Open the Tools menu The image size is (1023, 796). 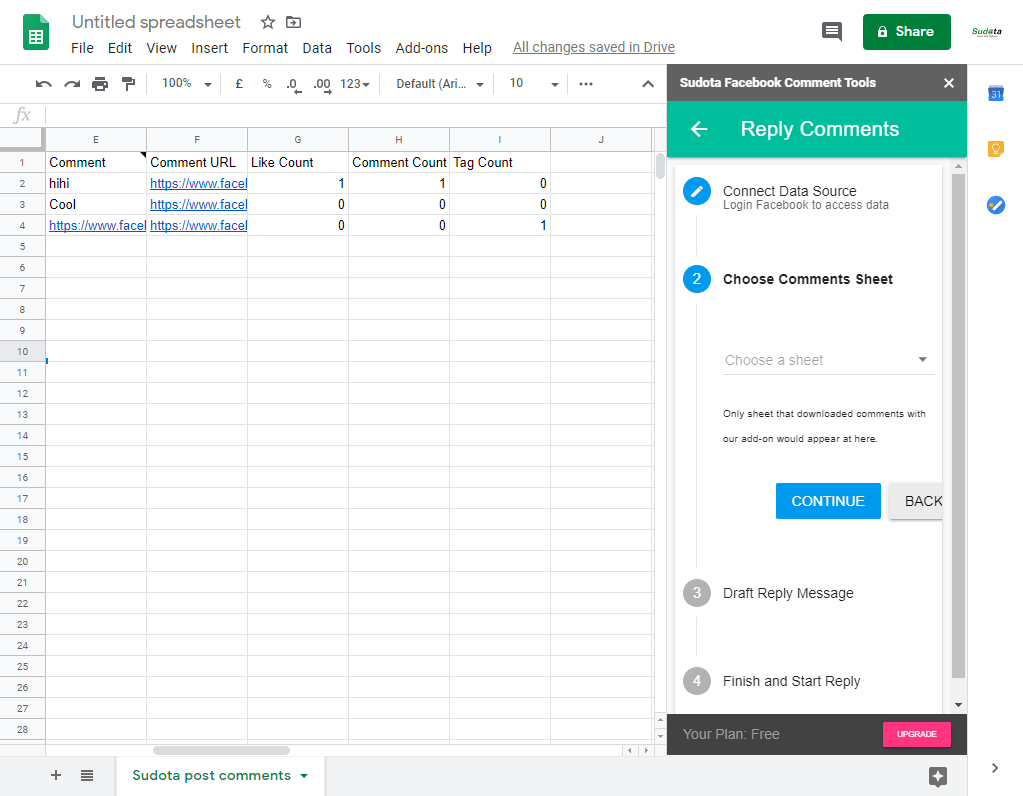point(363,48)
